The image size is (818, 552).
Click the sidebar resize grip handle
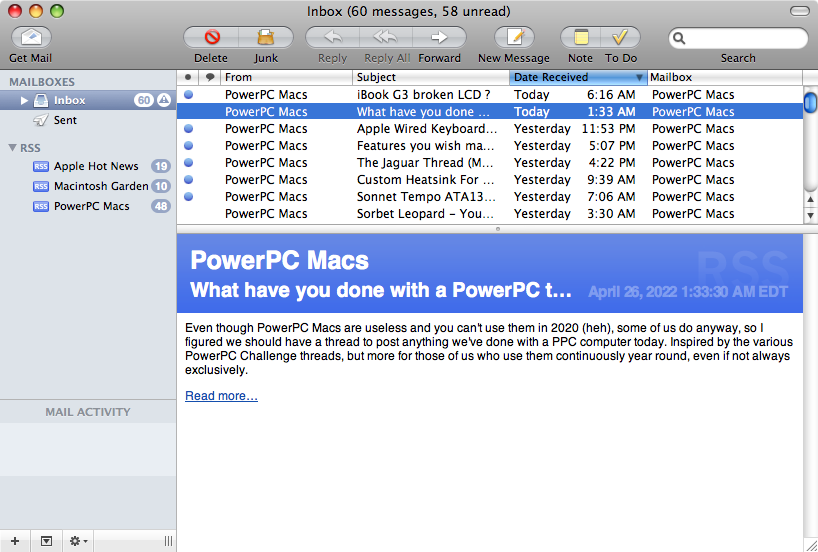168,541
